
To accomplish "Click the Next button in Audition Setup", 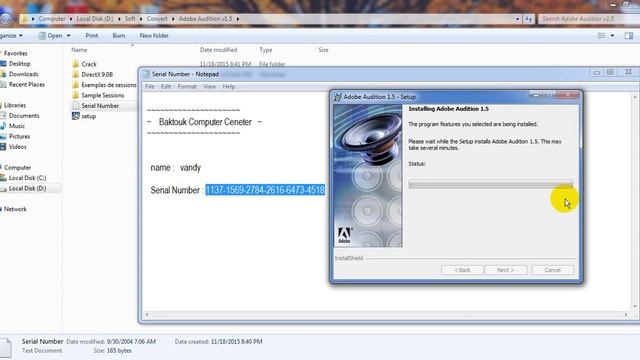I will click(505, 270).
